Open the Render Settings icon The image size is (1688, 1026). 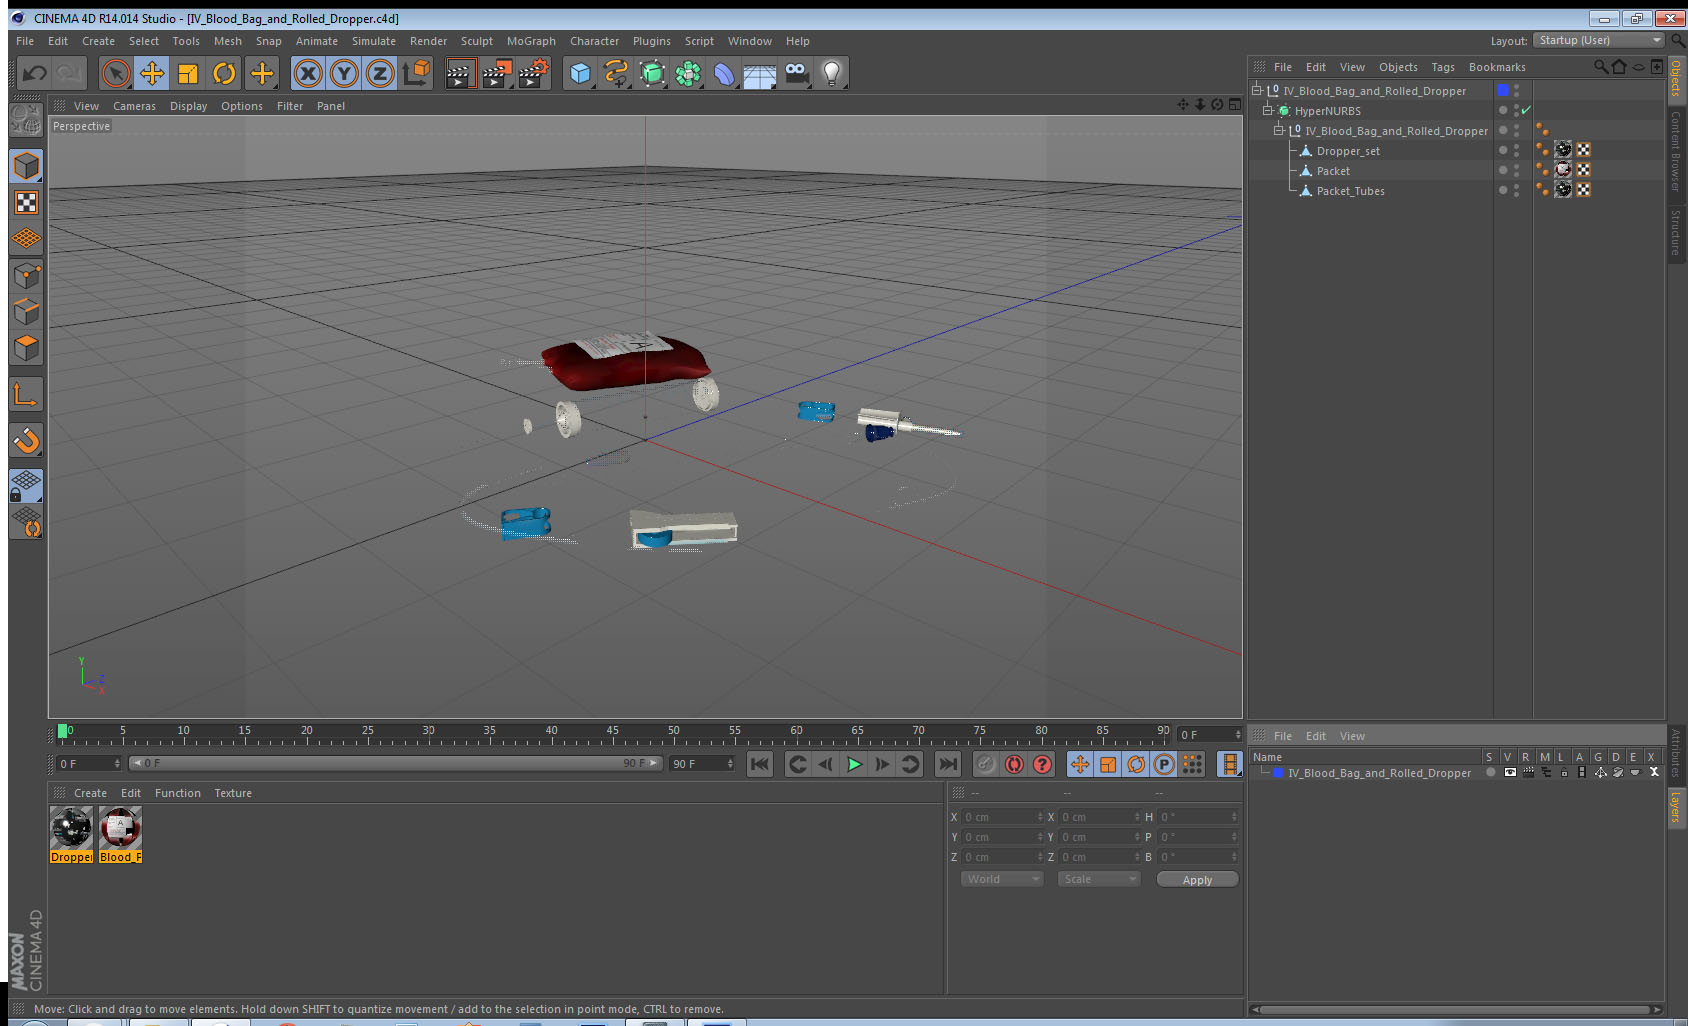(x=534, y=73)
